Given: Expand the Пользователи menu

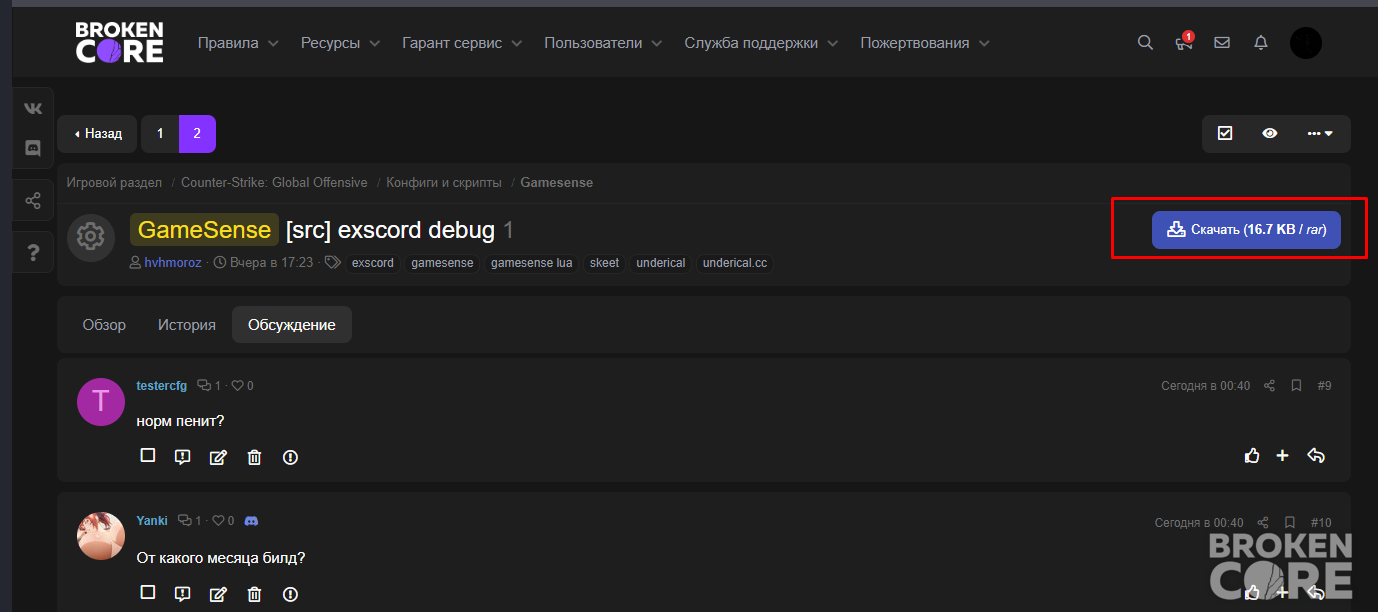Looking at the screenshot, I should (603, 43).
